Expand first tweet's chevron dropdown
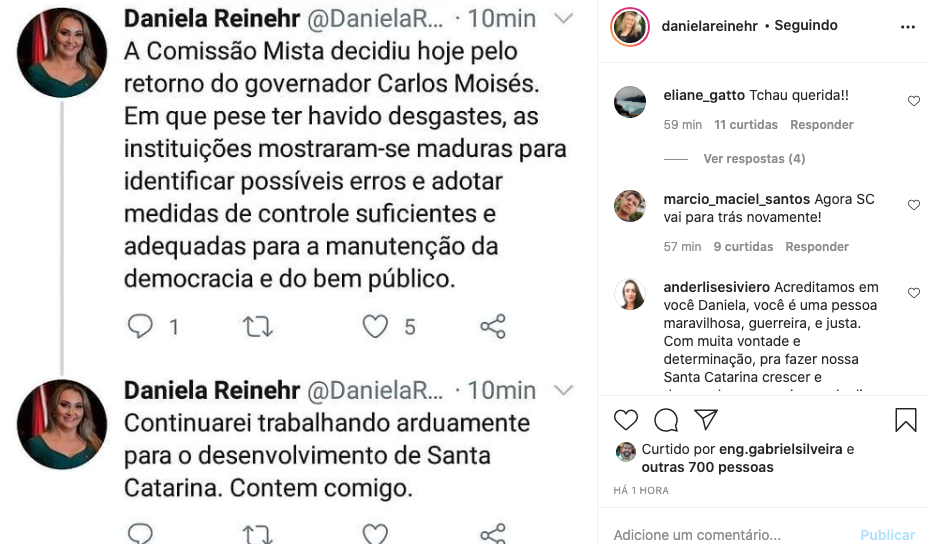 564,19
